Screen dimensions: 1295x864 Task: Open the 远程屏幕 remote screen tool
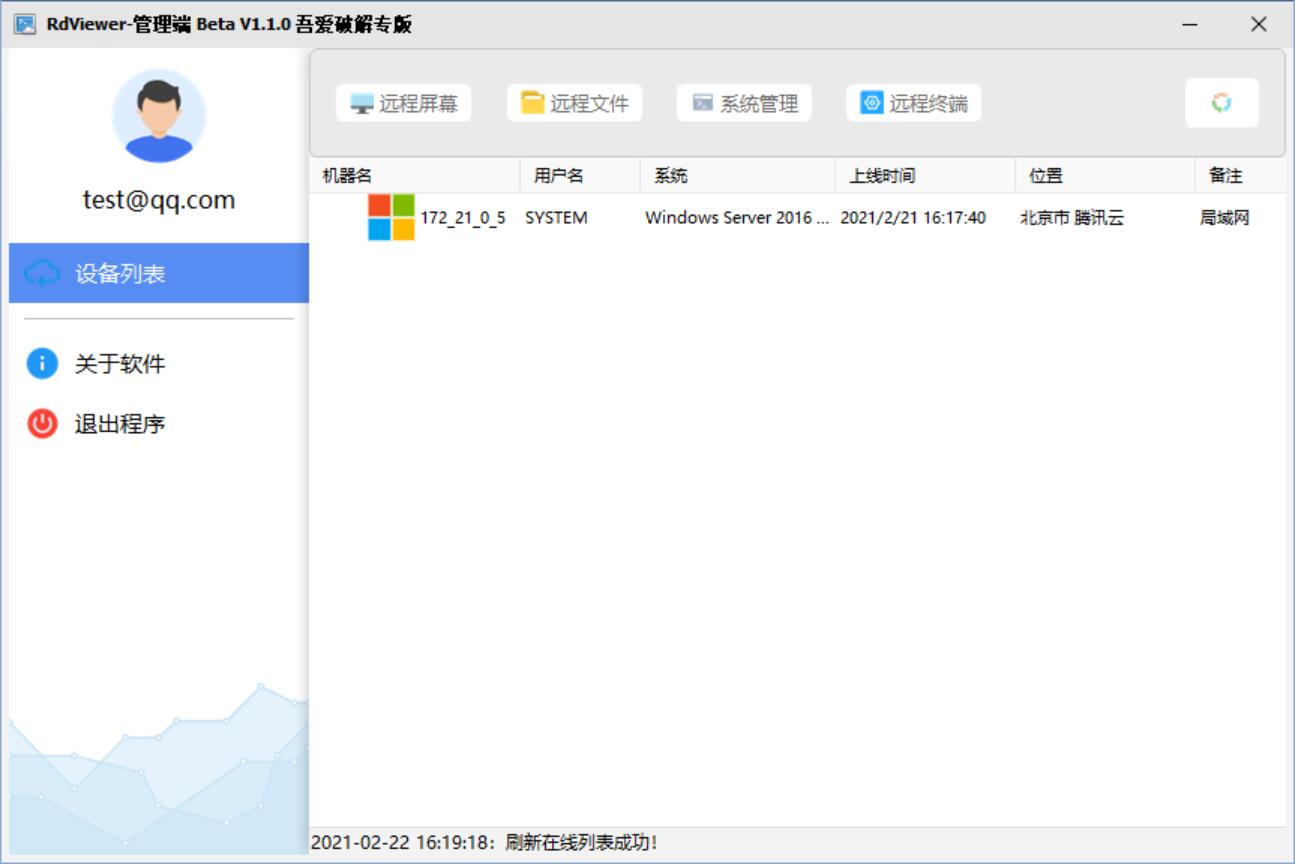[x=404, y=103]
